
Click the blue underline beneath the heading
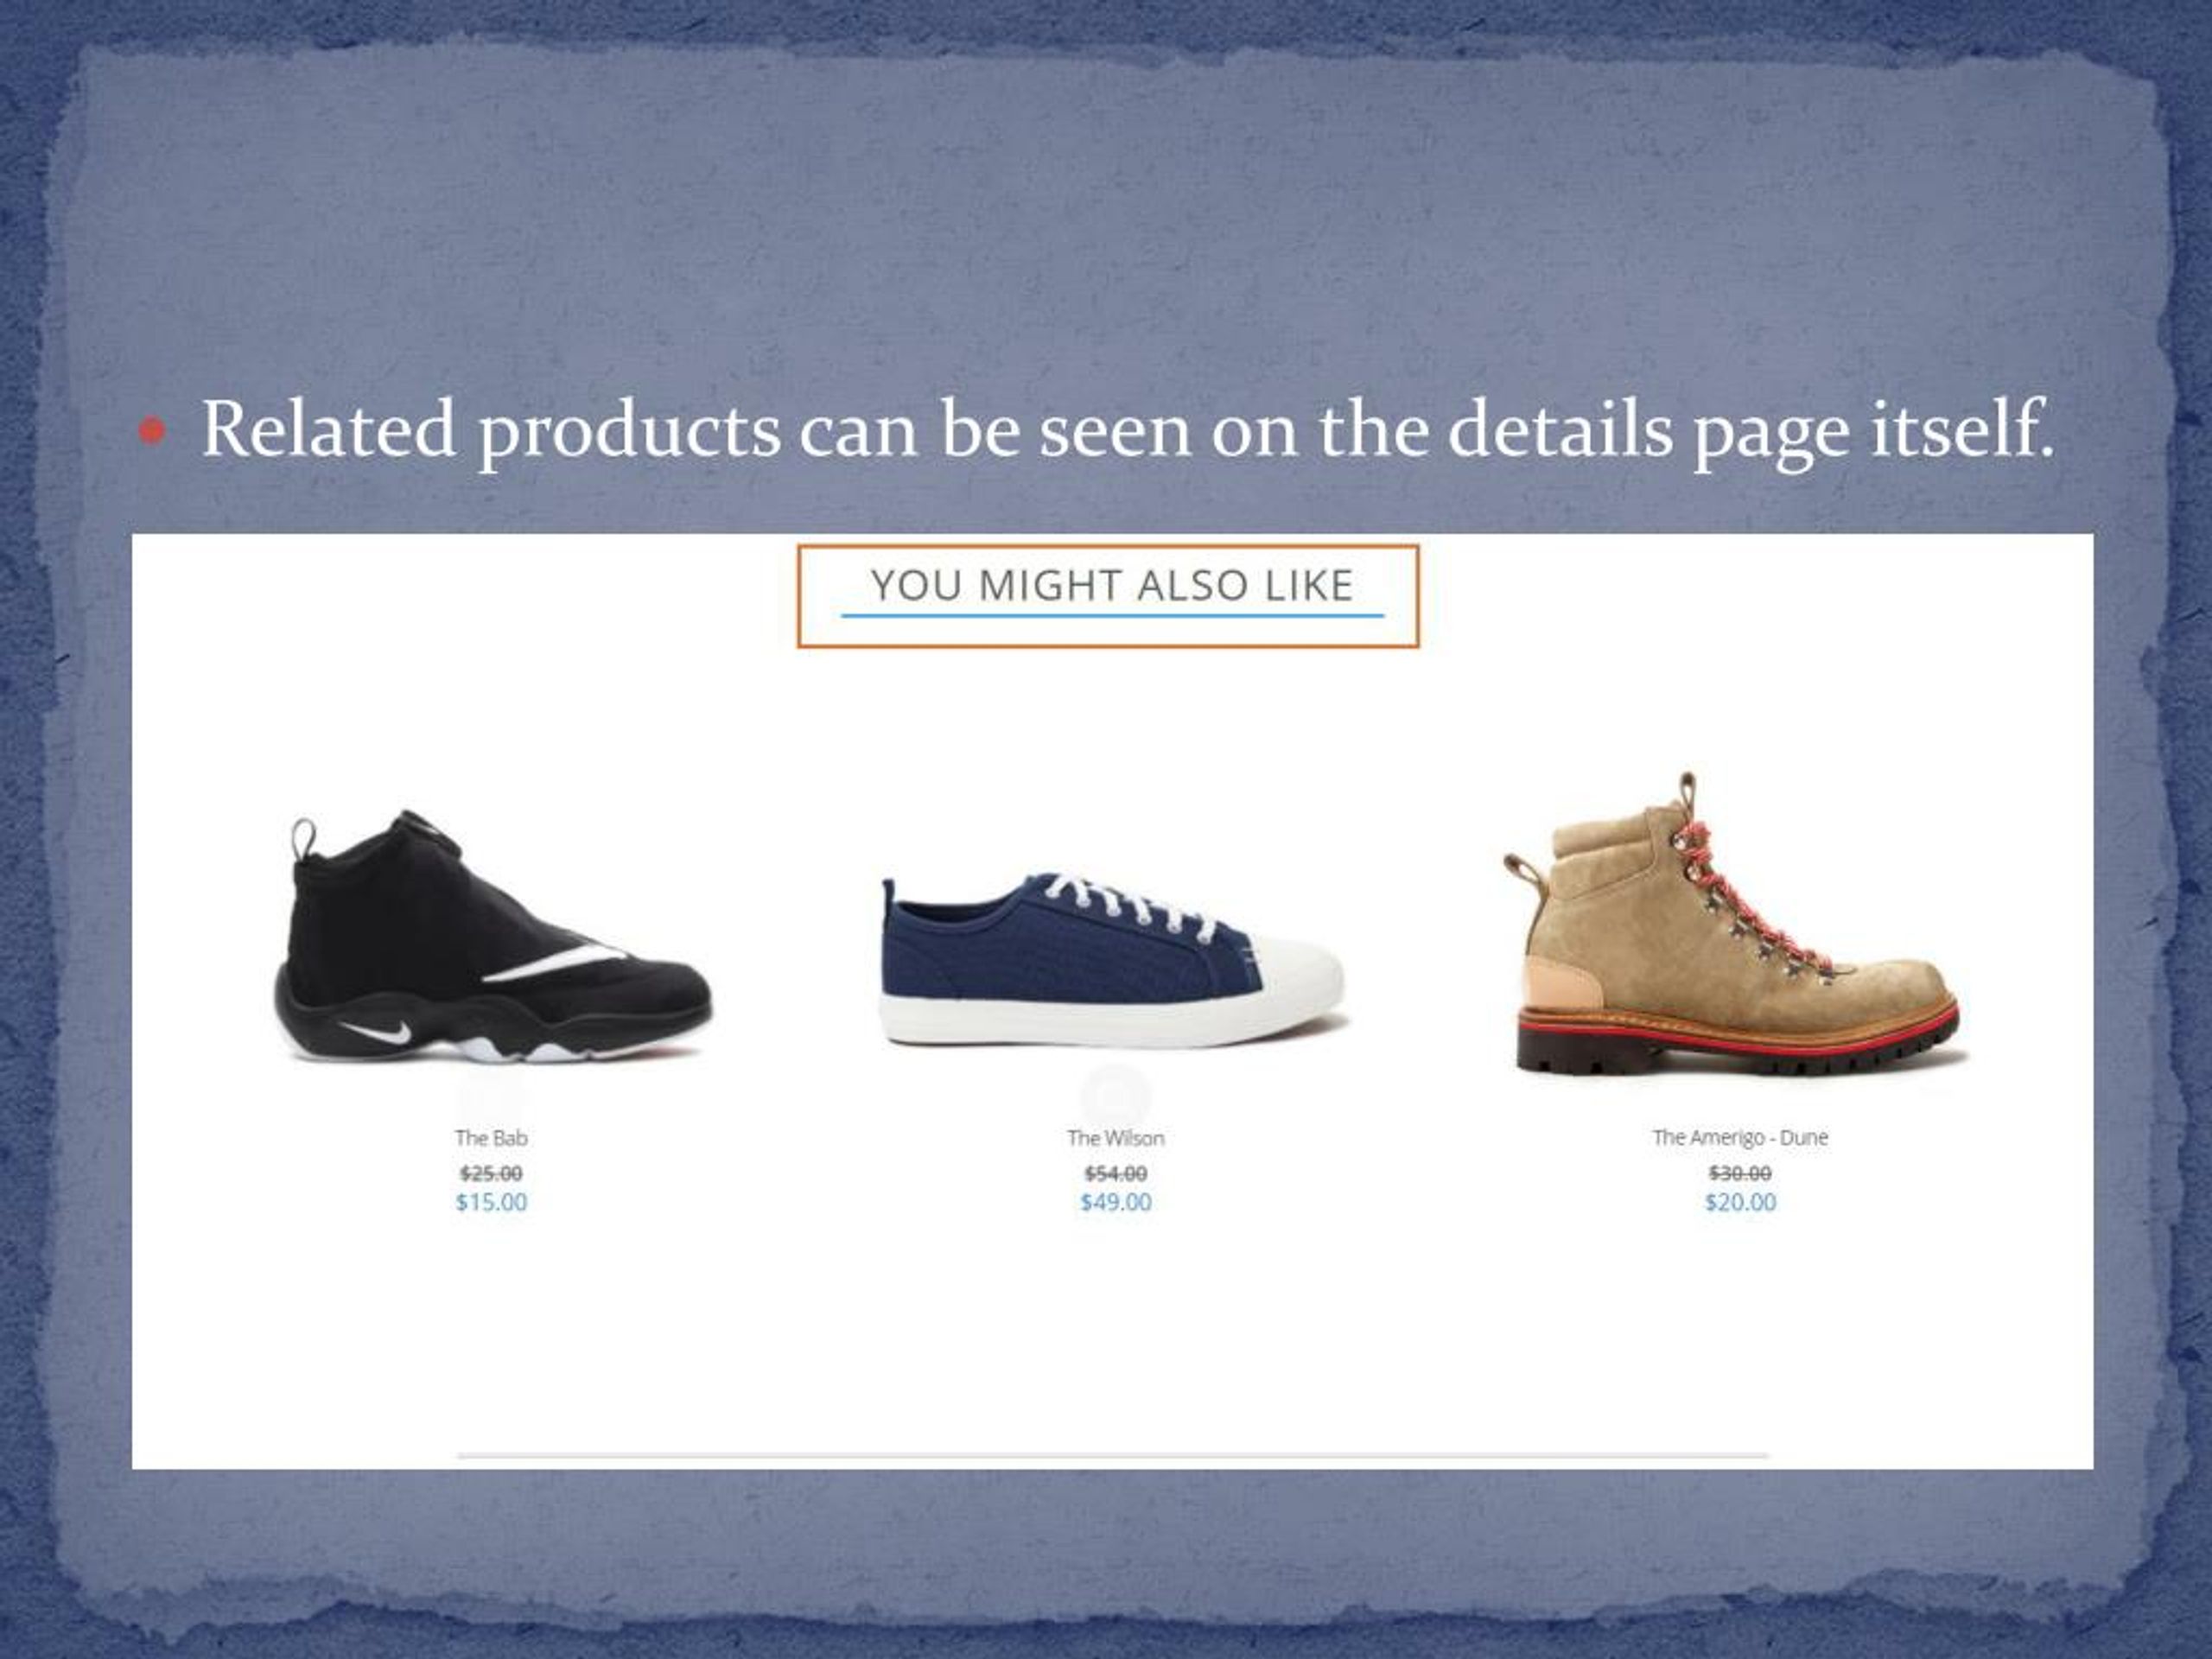(x=1112, y=616)
